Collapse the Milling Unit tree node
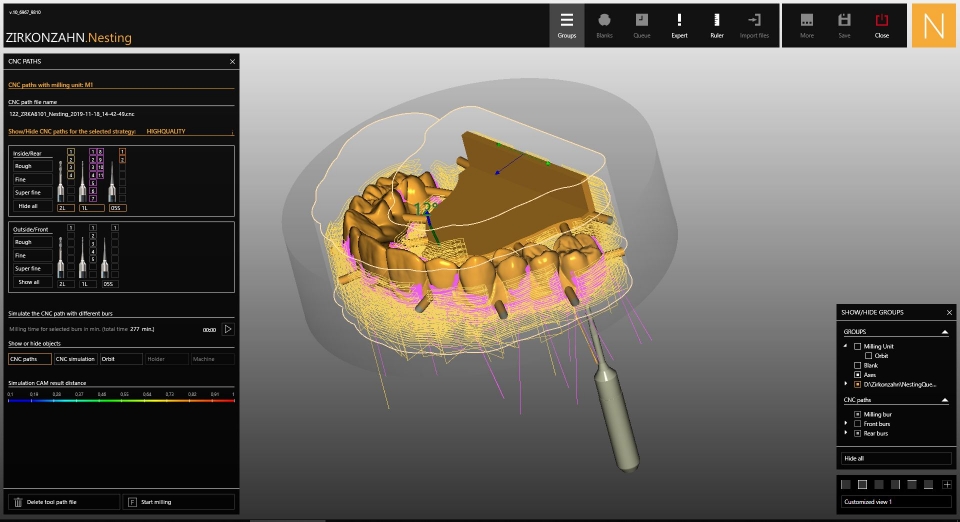Viewport: 960px width, 522px height. 846,346
